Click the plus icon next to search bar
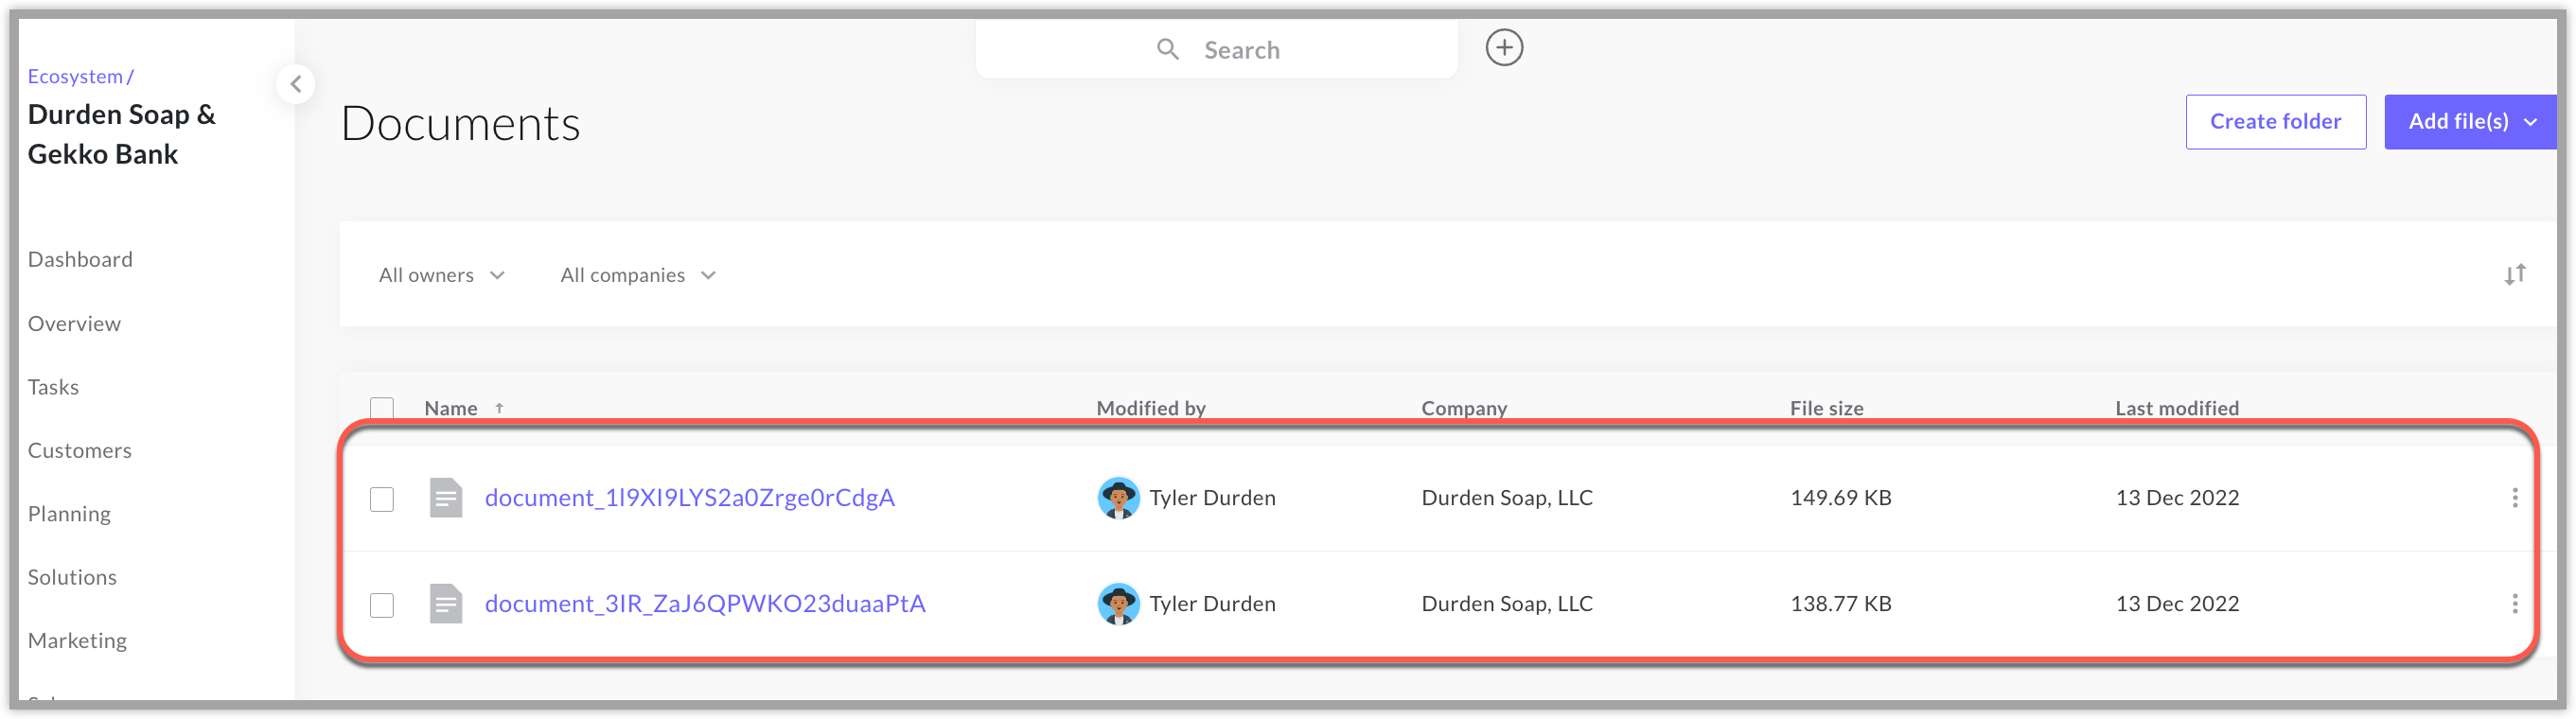 pyautogui.click(x=1503, y=47)
